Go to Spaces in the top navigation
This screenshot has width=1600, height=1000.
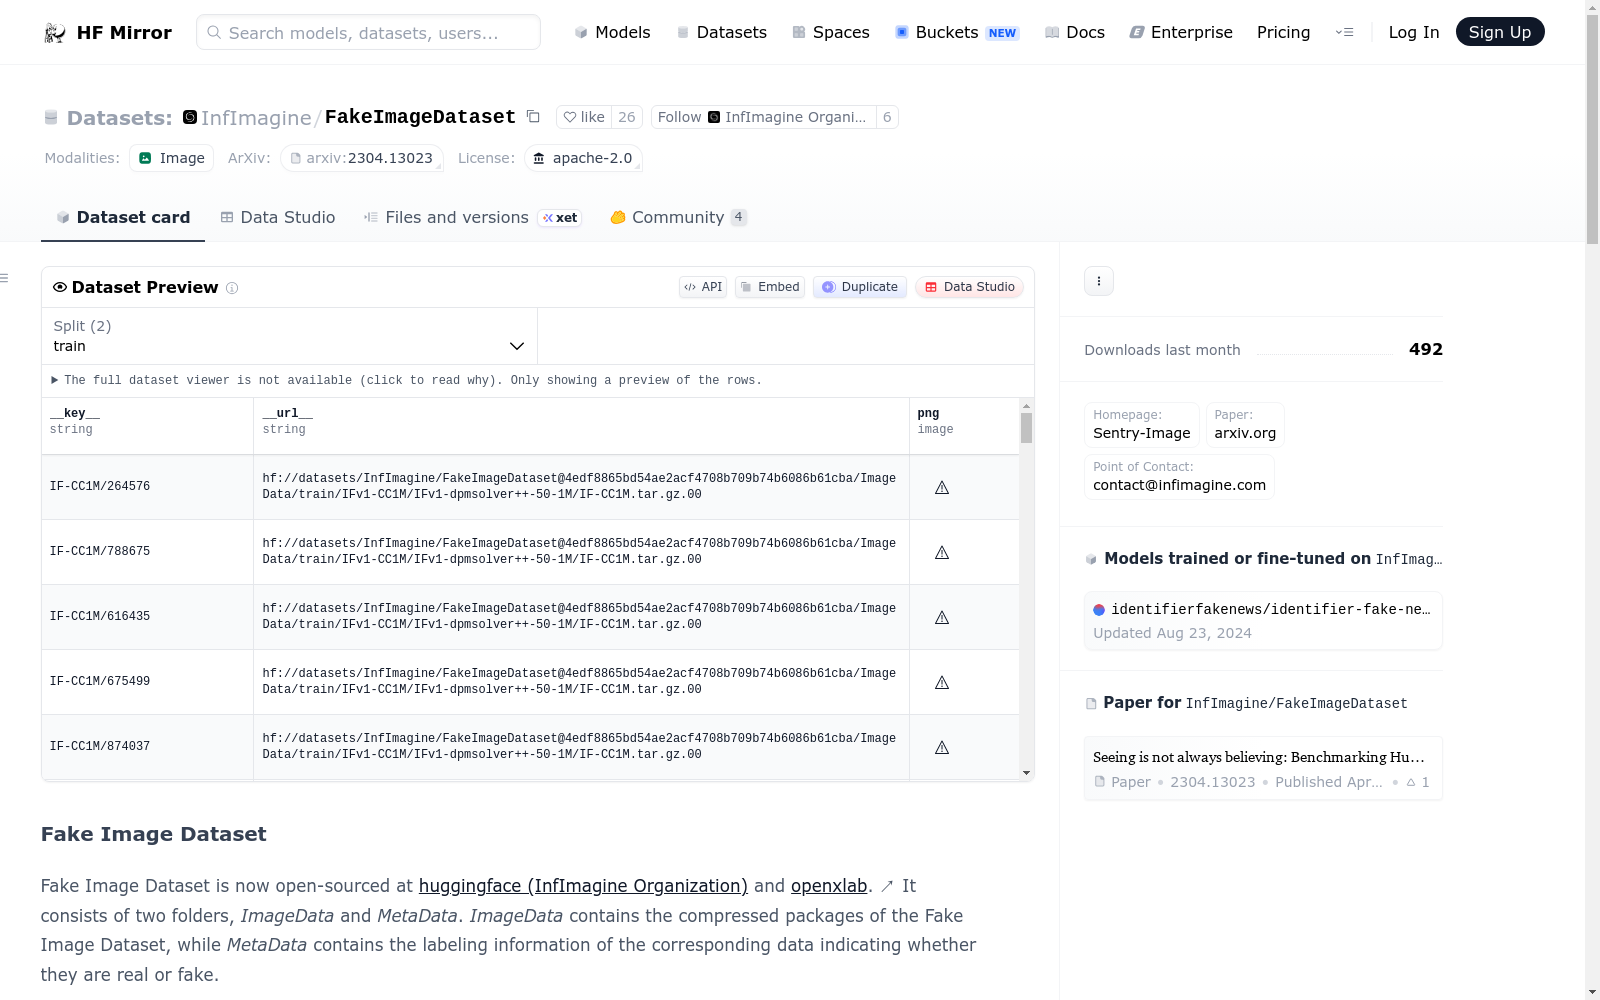tap(830, 32)
